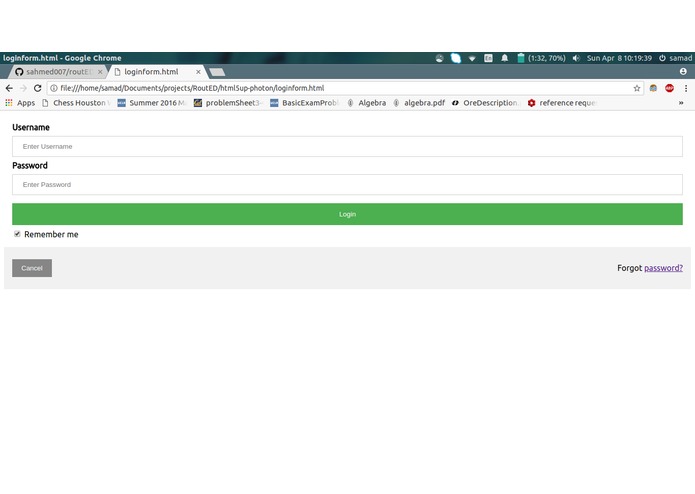Open reference reque bookmark
Viewport: 695px width, 494px height.
point(562,103)
